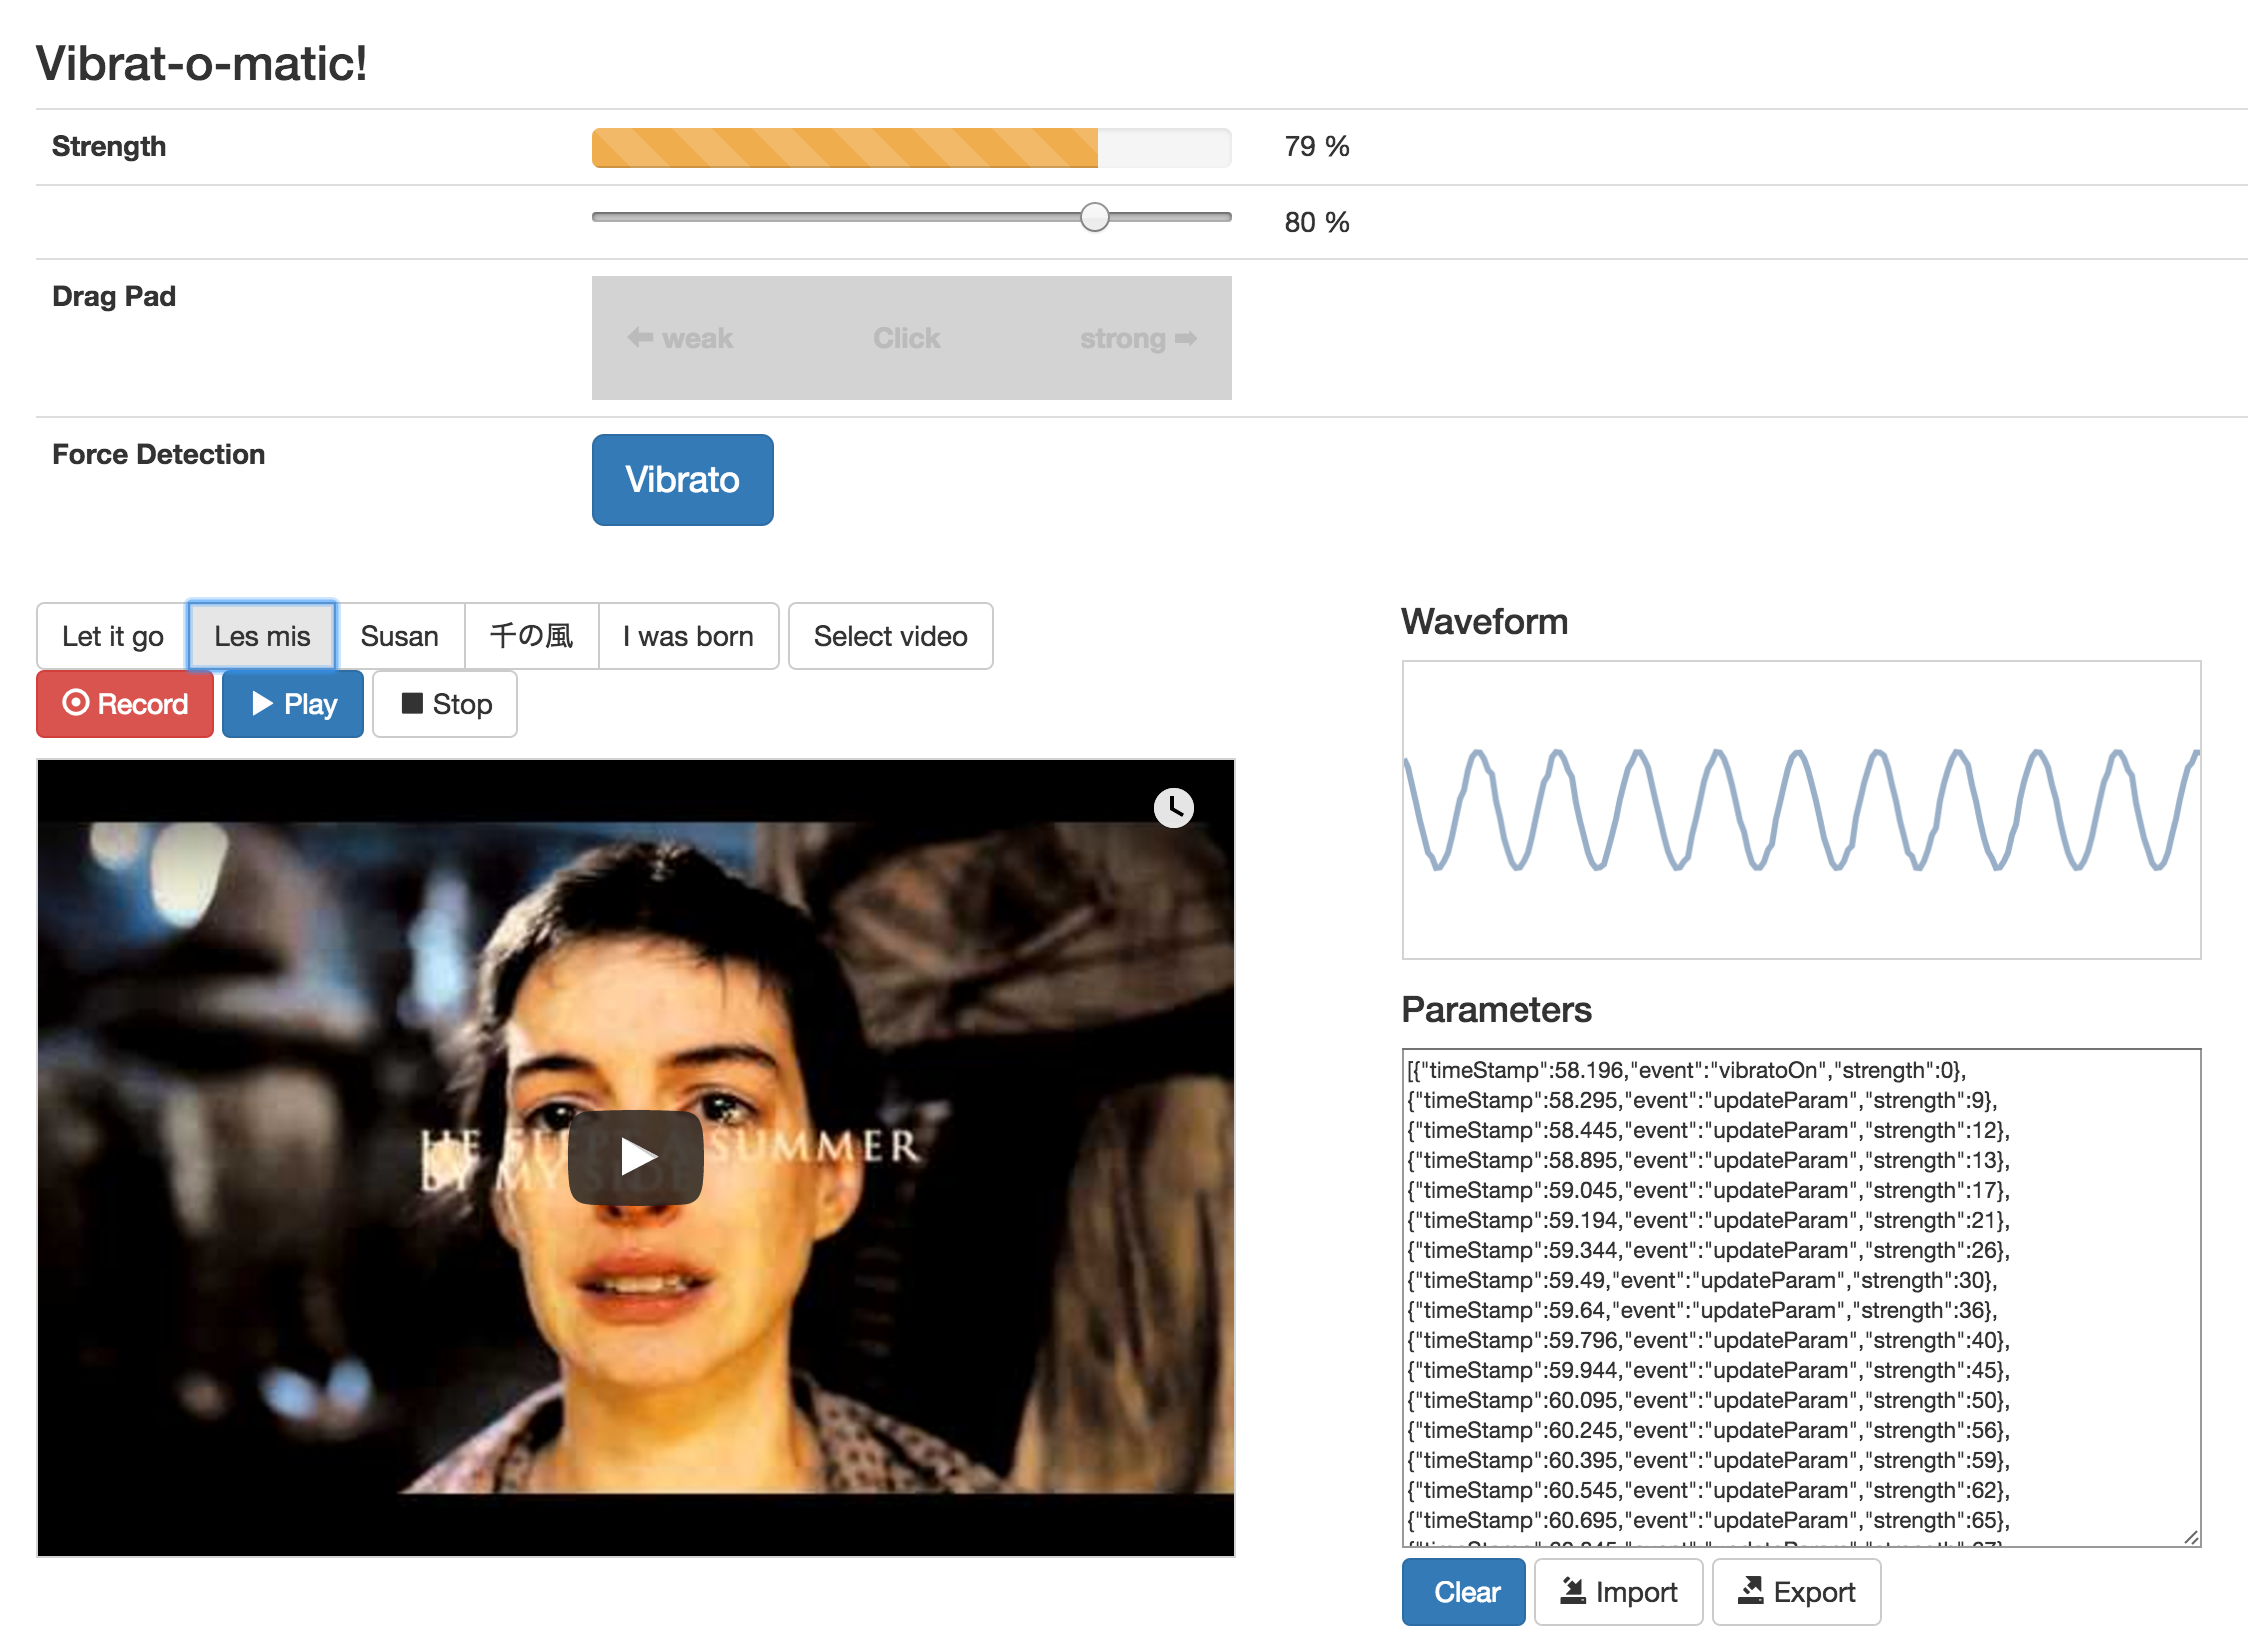Click the waveform display canvas
The width and height of the screenshot is (2248, 1646).
point(1801,810)
